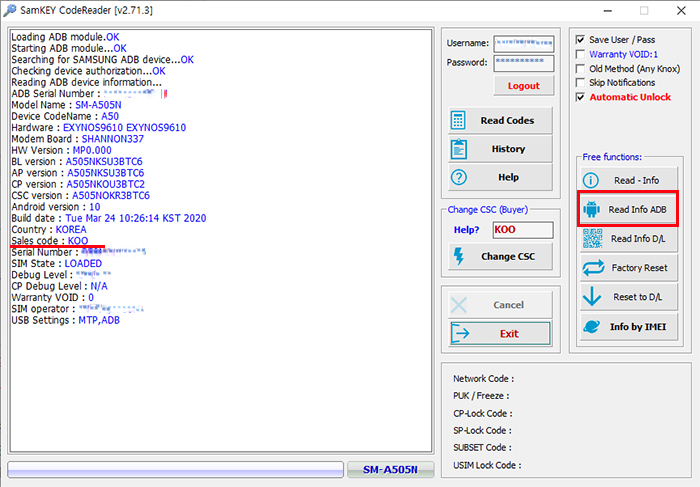Click the lightning bolt Change CSC icon
The image size is (700, 487).
pyautogui.click(x=458, y=256)
